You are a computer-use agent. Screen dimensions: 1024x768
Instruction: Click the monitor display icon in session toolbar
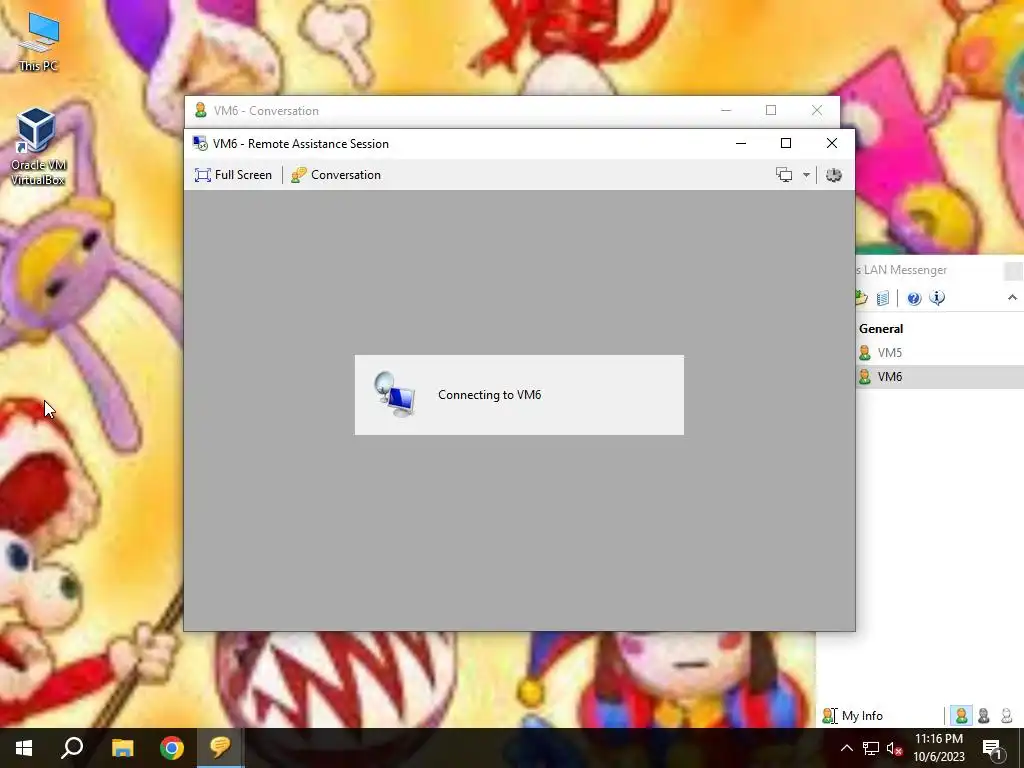click(784, 175)
